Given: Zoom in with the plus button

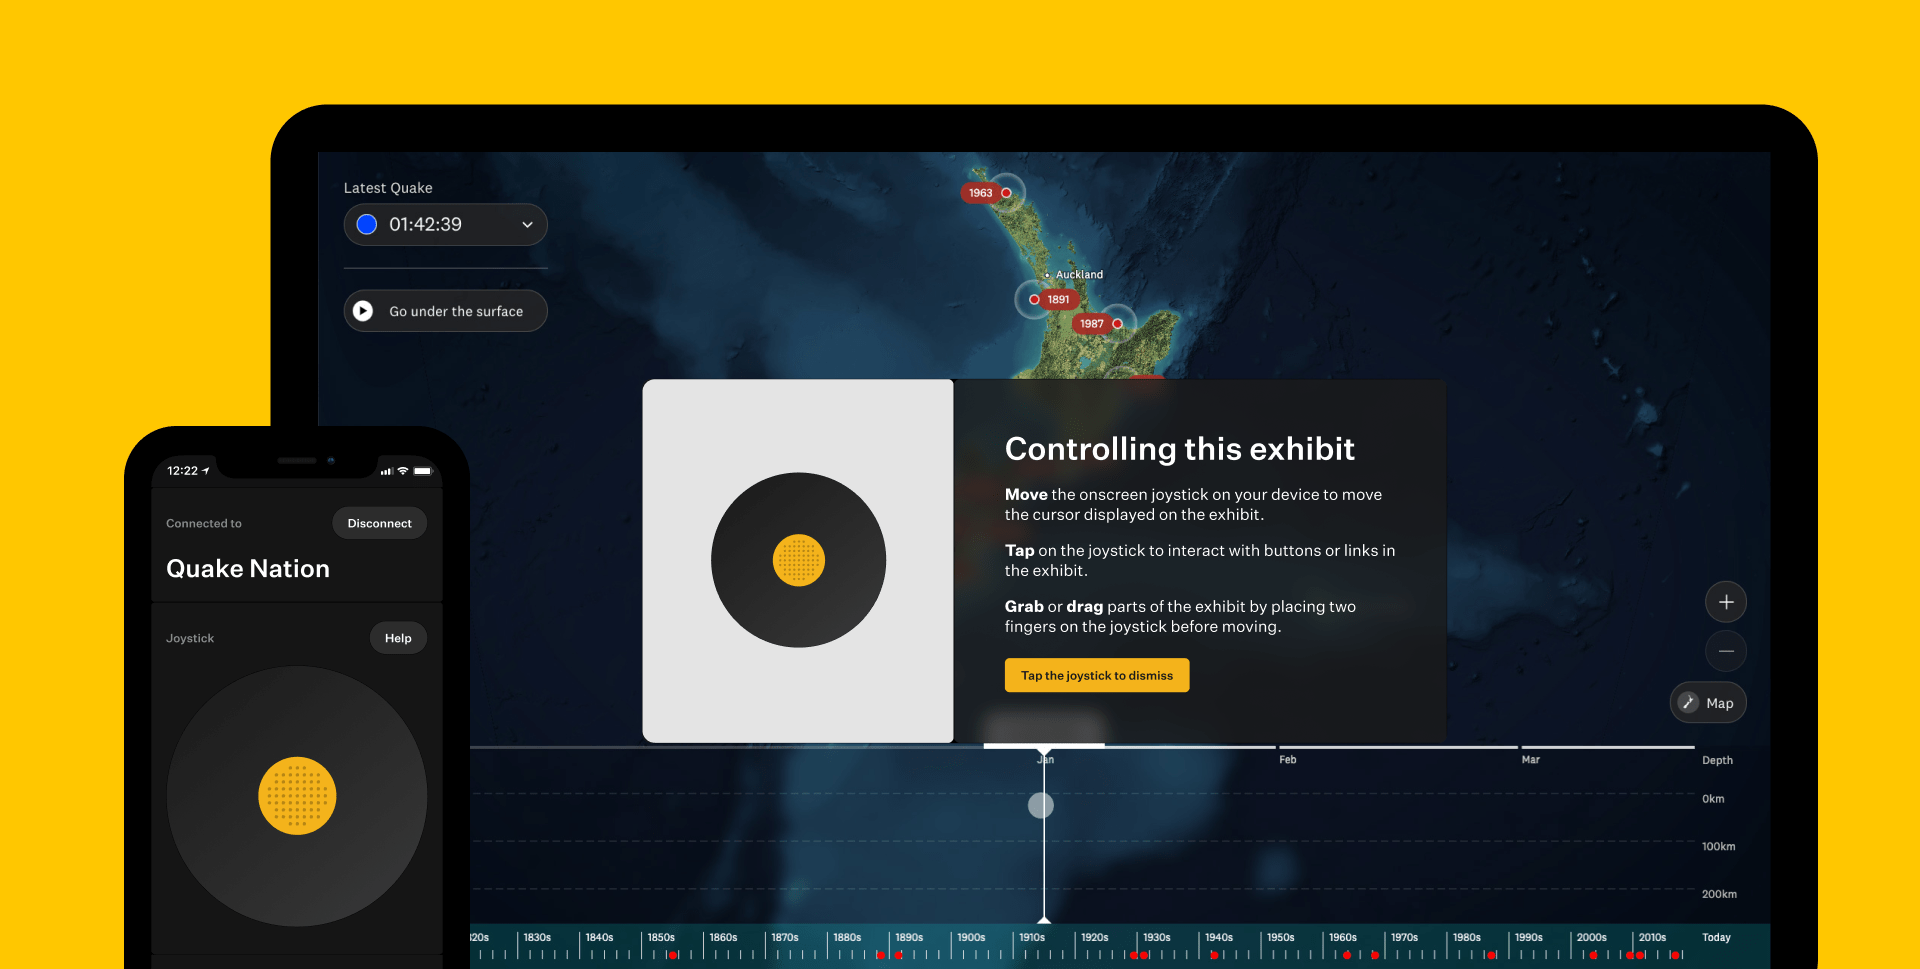Looking at the screenshot, I should [1726, 602].
